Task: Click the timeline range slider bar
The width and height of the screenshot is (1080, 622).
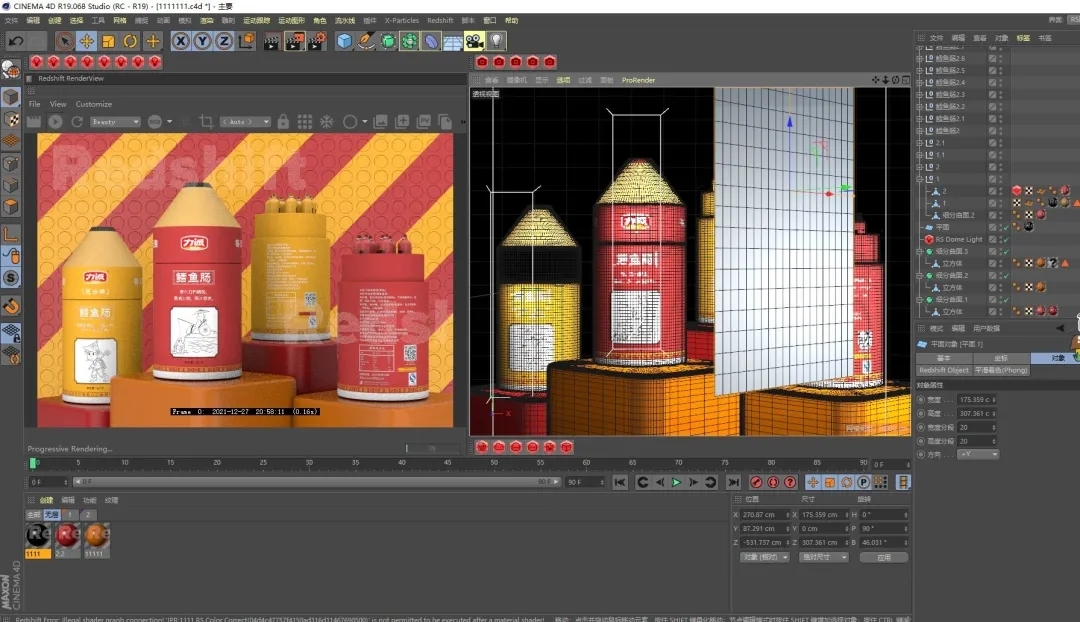Action: (317, 481)
